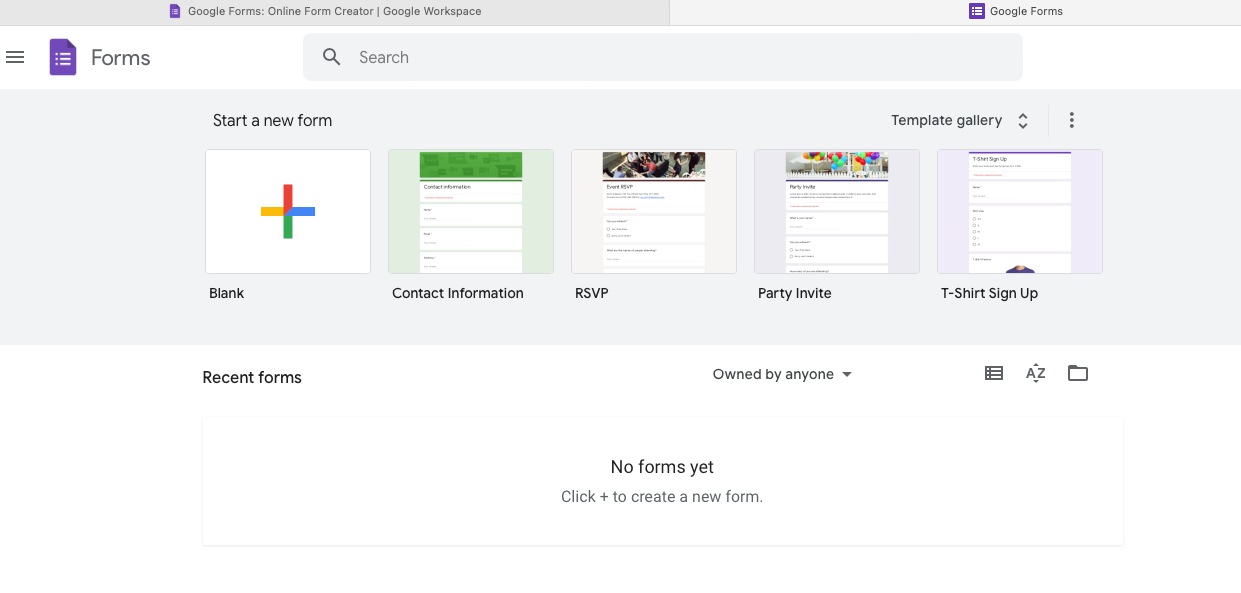This screenshot has height=593, width=1241.
Task: Select the search magnifying glass icon
Action: pos(331,57)
